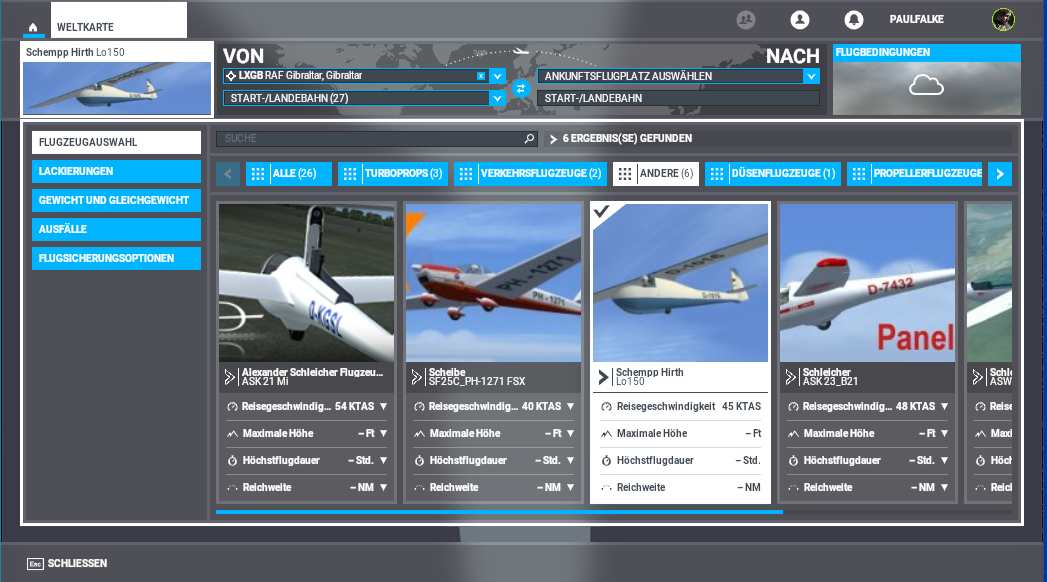Select the WELTKARTE tab
Screen dimensions: 1047x582
(119, 20)
